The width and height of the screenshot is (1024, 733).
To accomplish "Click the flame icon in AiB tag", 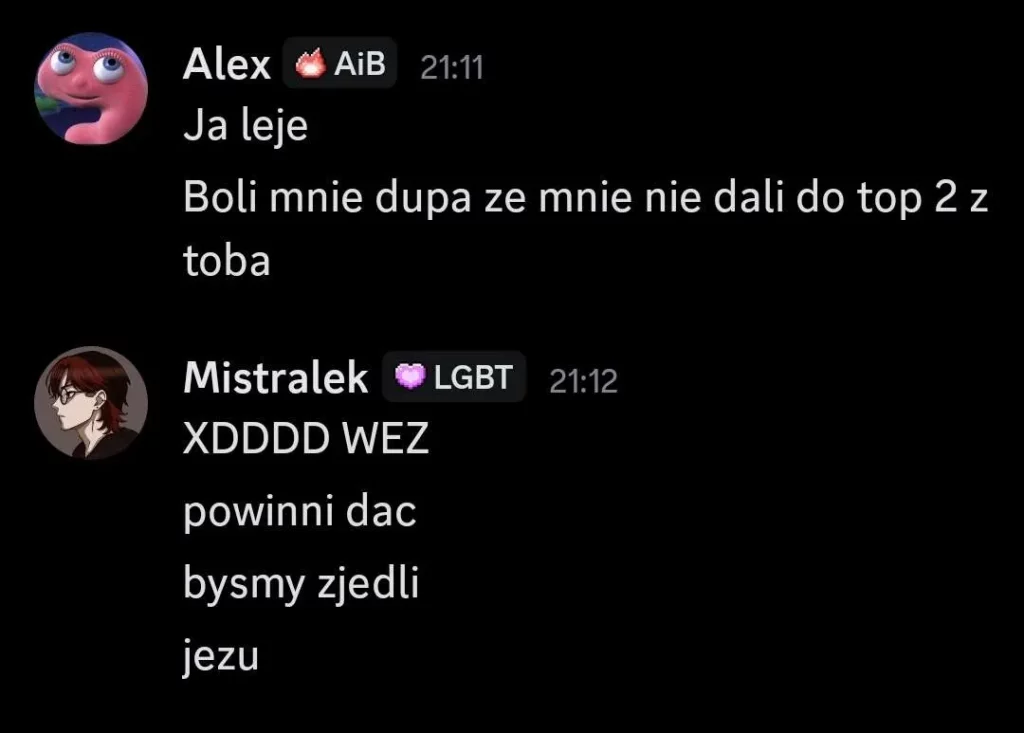I will pyautogui.click(x=310, y=63).
